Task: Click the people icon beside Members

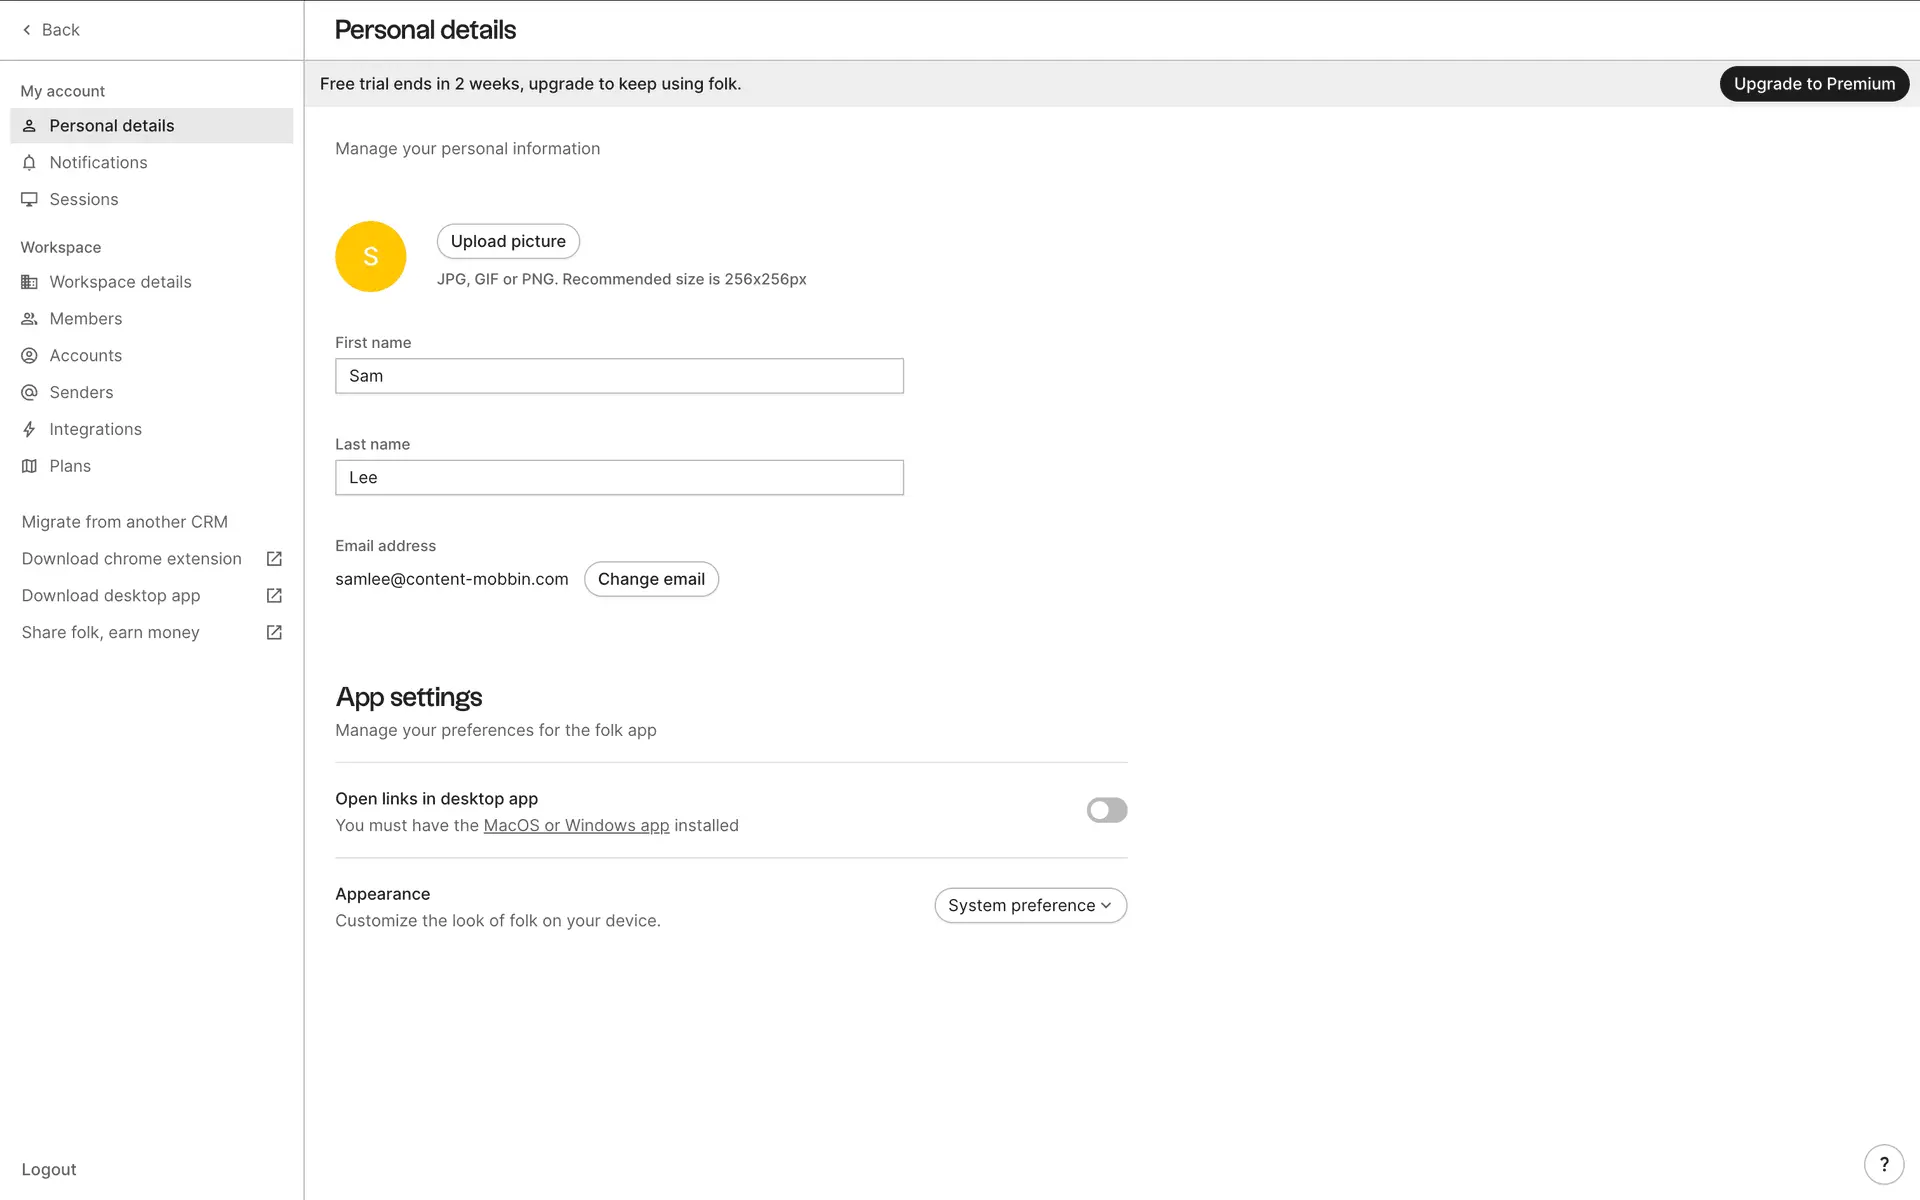Action: pyautogui.click(x=29, y=319)
